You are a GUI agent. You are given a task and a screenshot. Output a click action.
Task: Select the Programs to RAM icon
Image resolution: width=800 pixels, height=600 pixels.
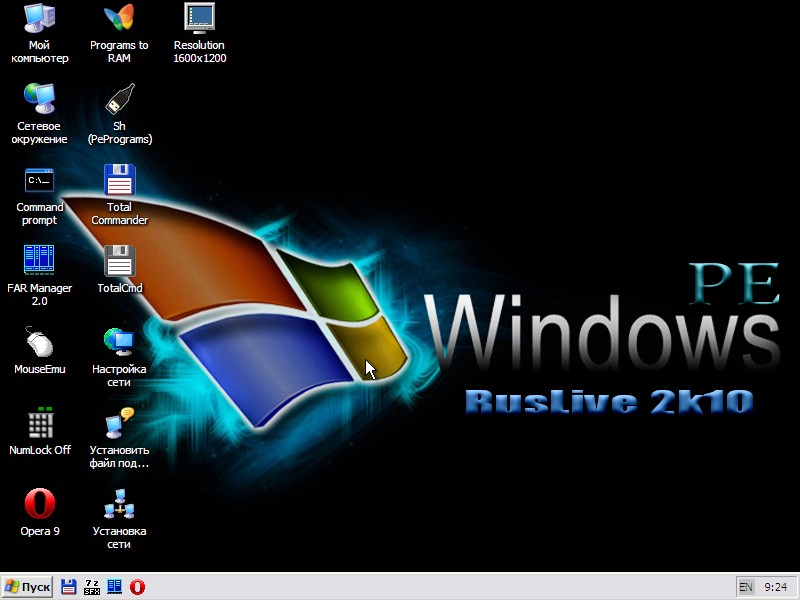click(119, 33)
